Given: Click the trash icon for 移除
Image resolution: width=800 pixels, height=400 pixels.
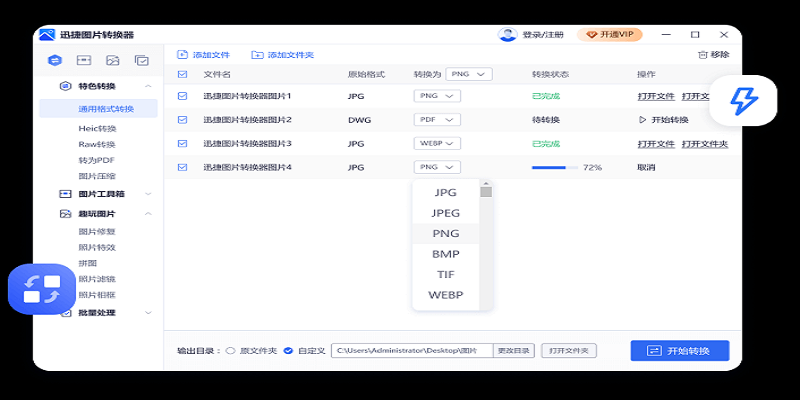Looking at the screenshot, I should 703,55.
